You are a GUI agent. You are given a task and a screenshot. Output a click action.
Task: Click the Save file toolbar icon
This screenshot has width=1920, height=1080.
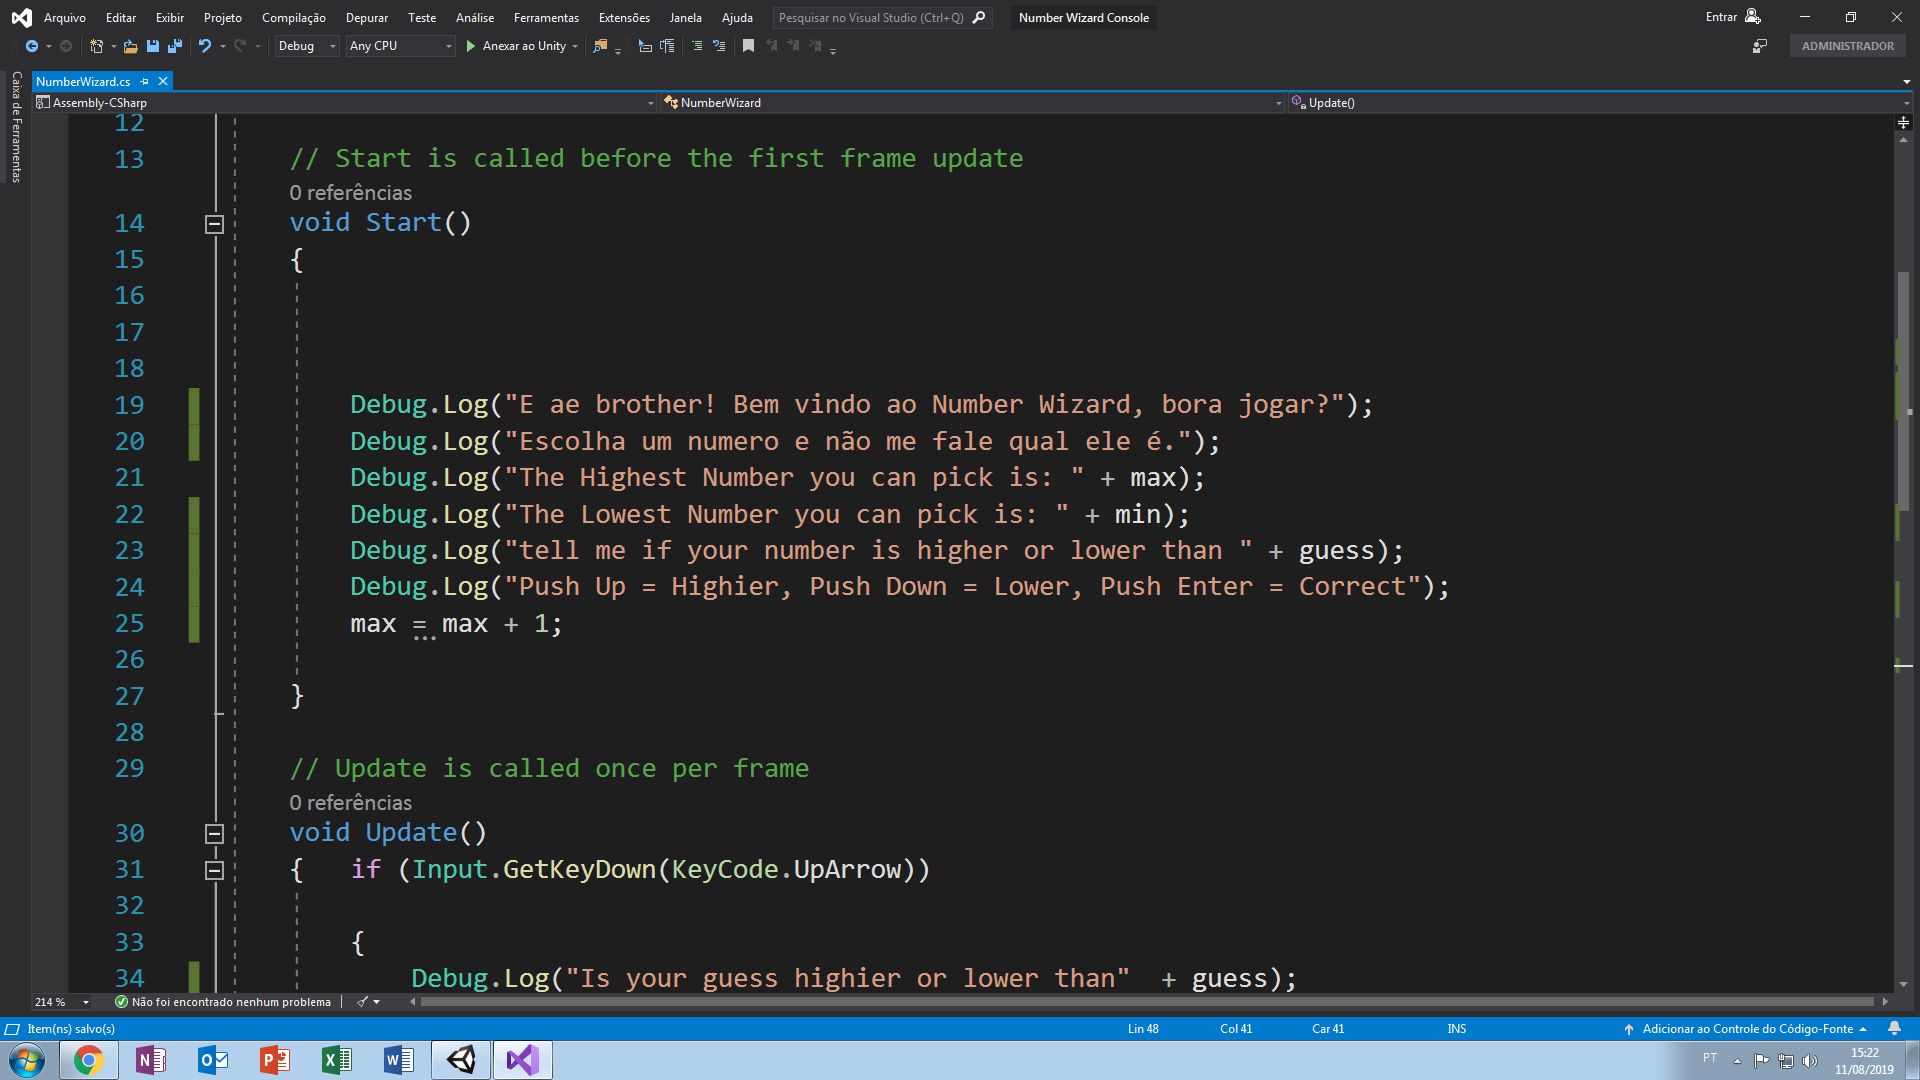click(x=153, y=46)
